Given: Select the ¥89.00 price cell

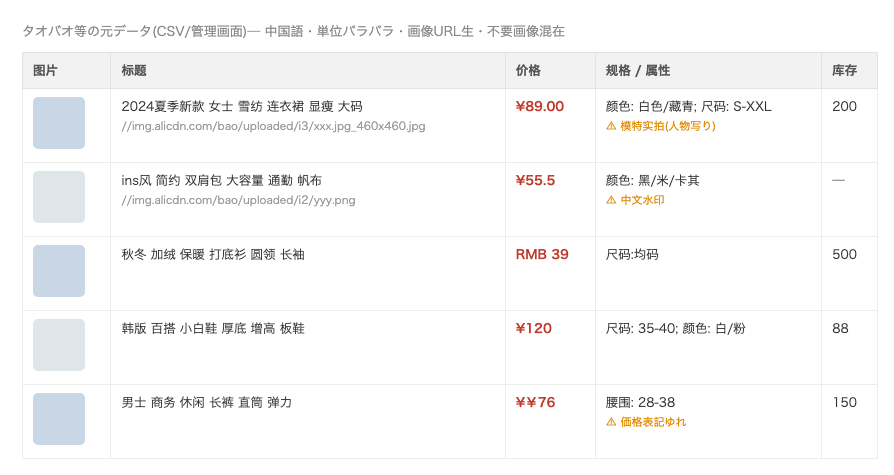Looking at the screenshot, I should point(539,107).
